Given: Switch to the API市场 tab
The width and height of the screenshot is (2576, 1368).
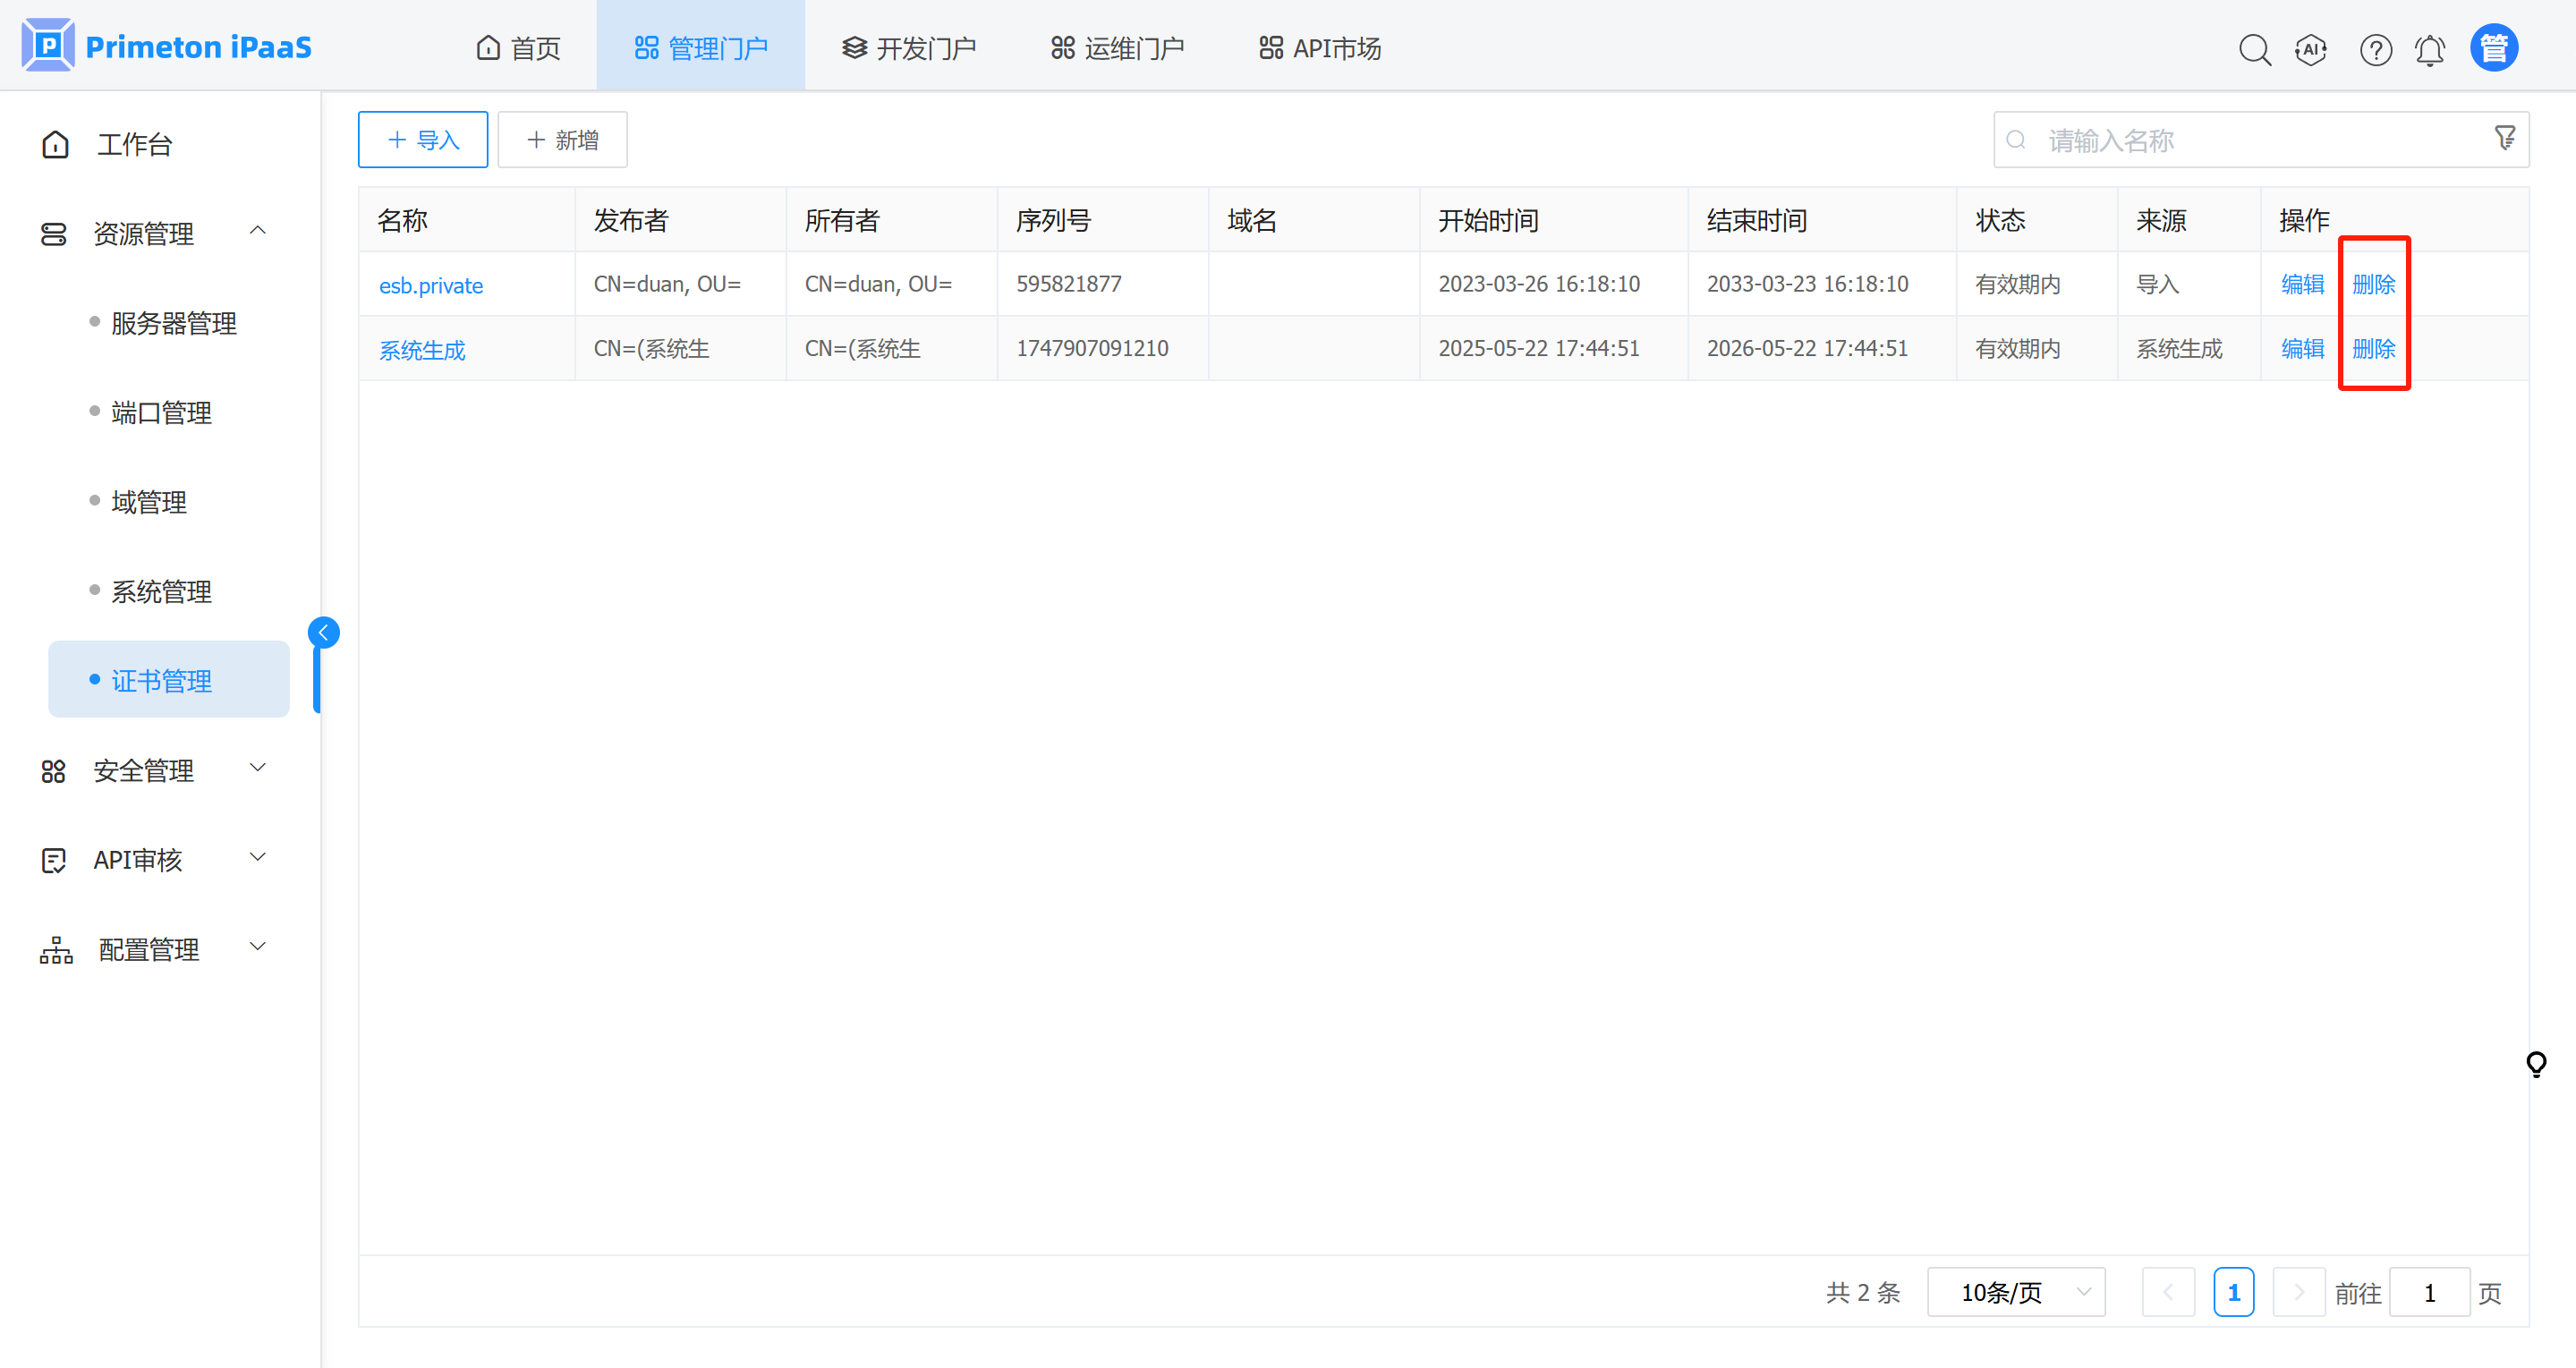Looking at the screenshot, I should [x=1320, y=48].
